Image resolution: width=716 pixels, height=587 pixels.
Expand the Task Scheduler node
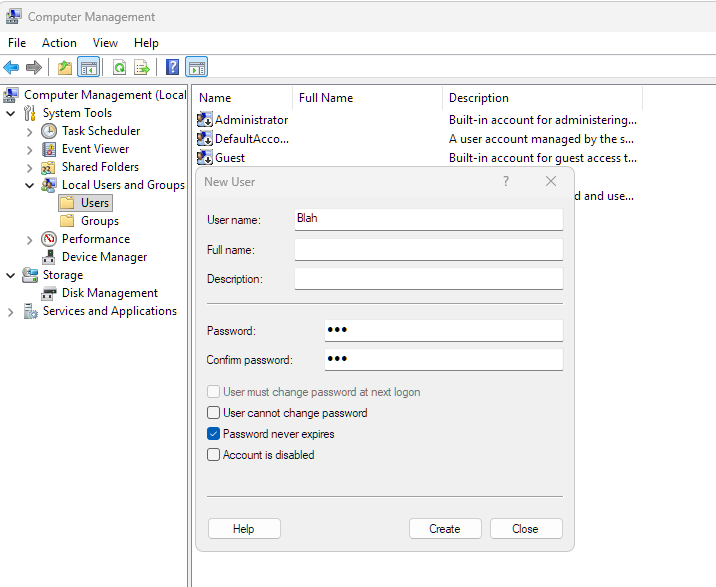pyautogui.click(x=30, y=132)
